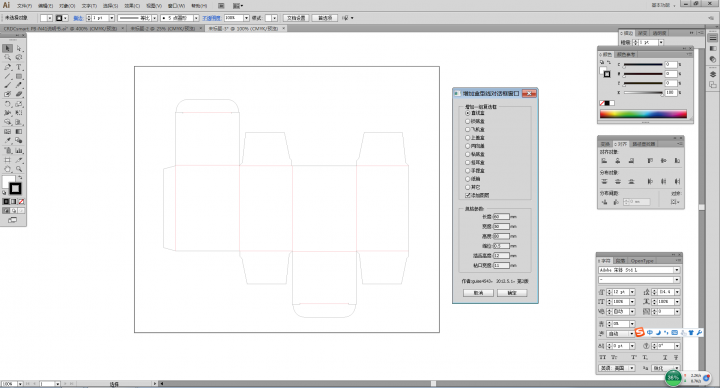Image resolution: width=720 pixels, height=388 pixels.
Task: Select the last box type radio option
Action: (467, 187)
